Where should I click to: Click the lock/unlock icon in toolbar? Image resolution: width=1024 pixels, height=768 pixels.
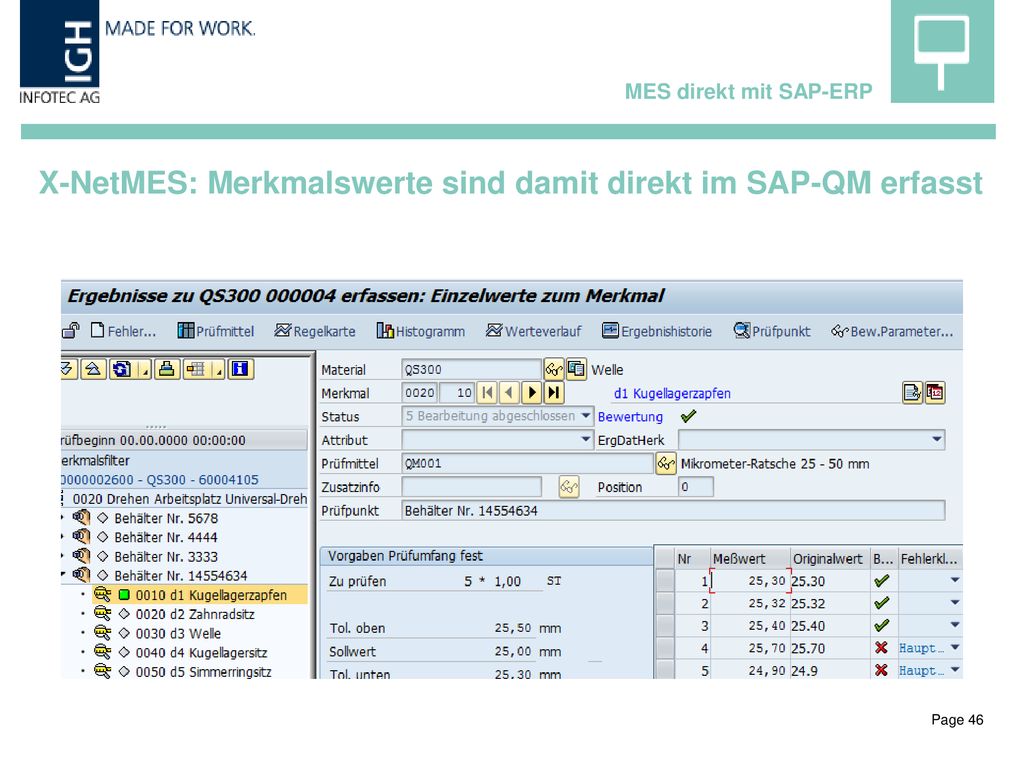70,331
